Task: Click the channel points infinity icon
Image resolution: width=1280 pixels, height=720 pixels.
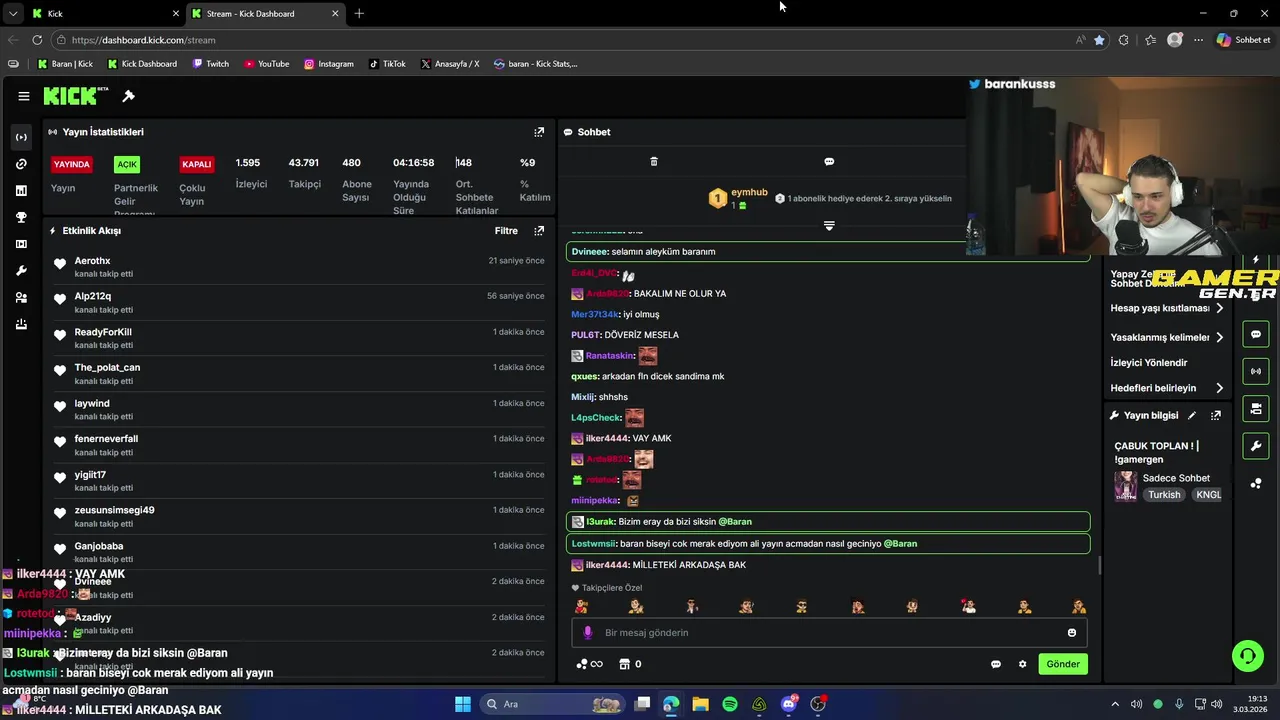Action: (x=590, y=664)
